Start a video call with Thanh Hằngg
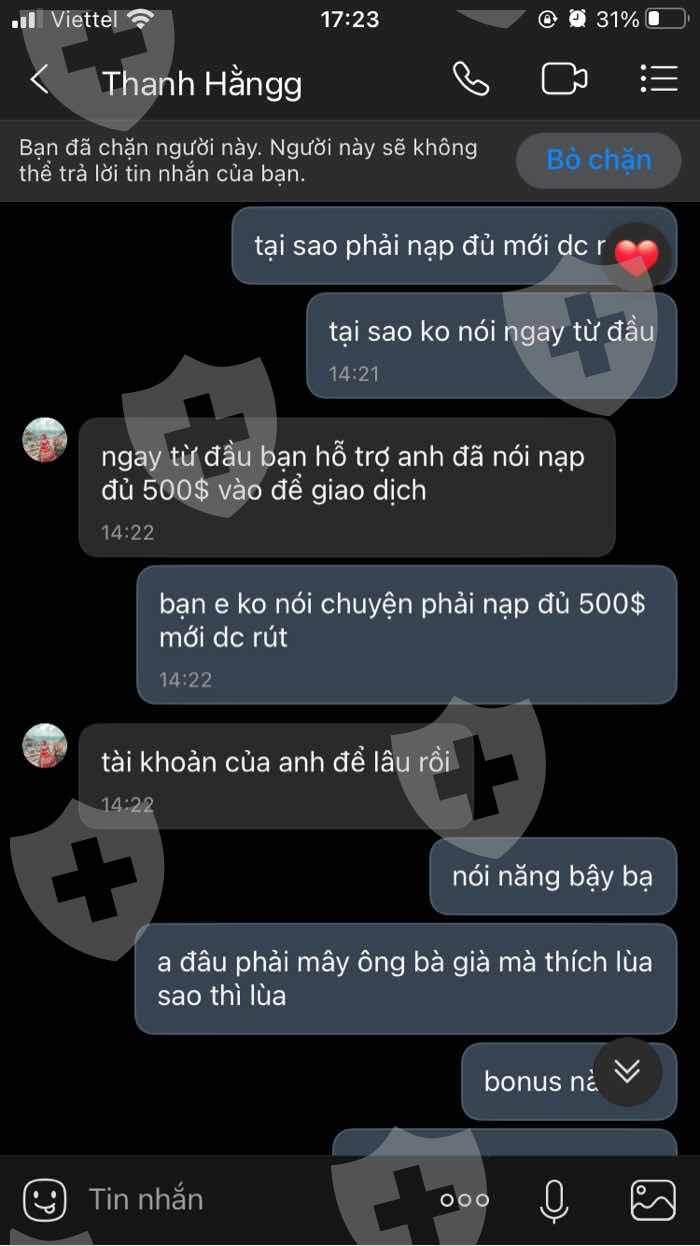Image resolution: width=700 pixels, height=1246 pixels. point(564,79)
